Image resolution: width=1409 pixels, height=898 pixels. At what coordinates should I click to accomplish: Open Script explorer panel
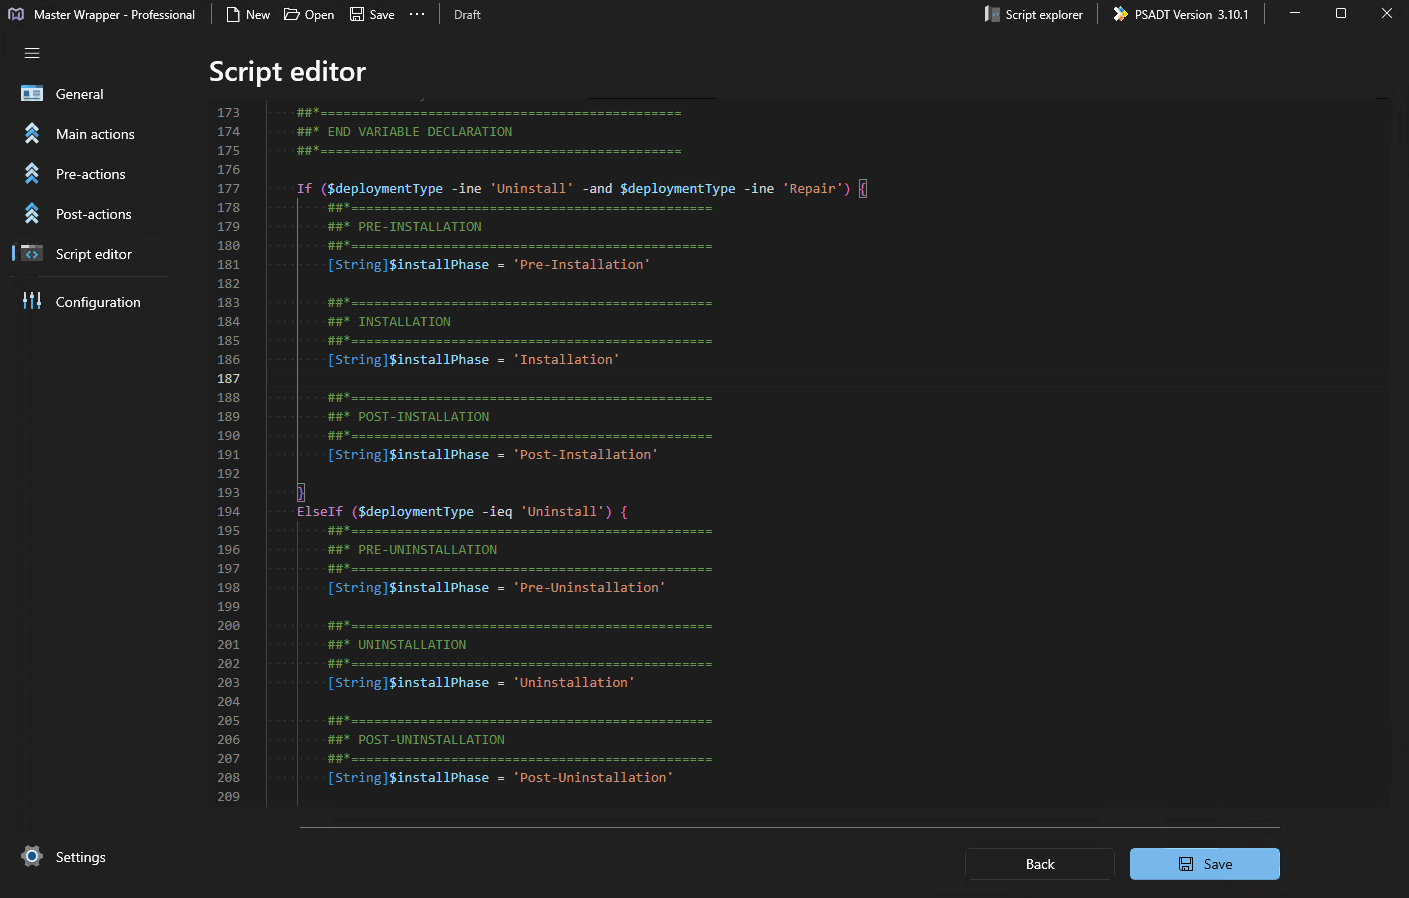tap(1034, 14)
